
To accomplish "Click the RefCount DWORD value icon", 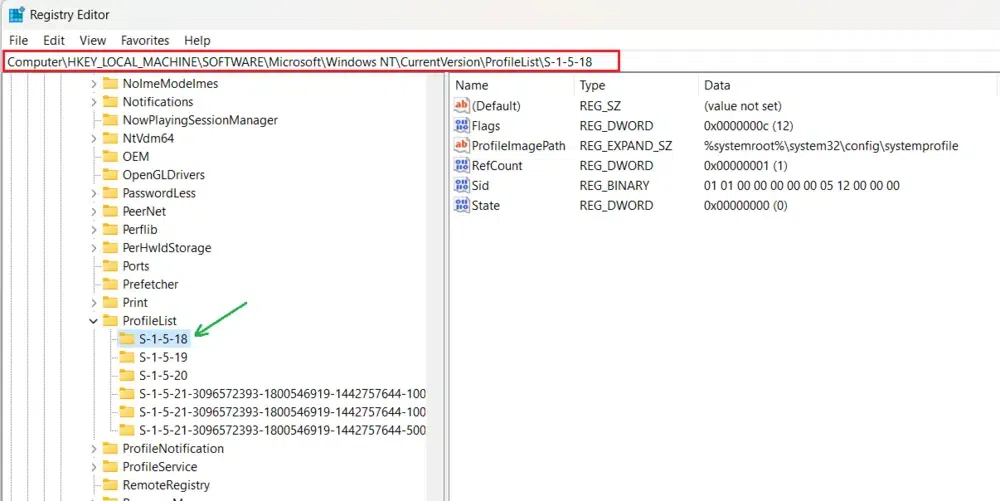I will 461,166.
